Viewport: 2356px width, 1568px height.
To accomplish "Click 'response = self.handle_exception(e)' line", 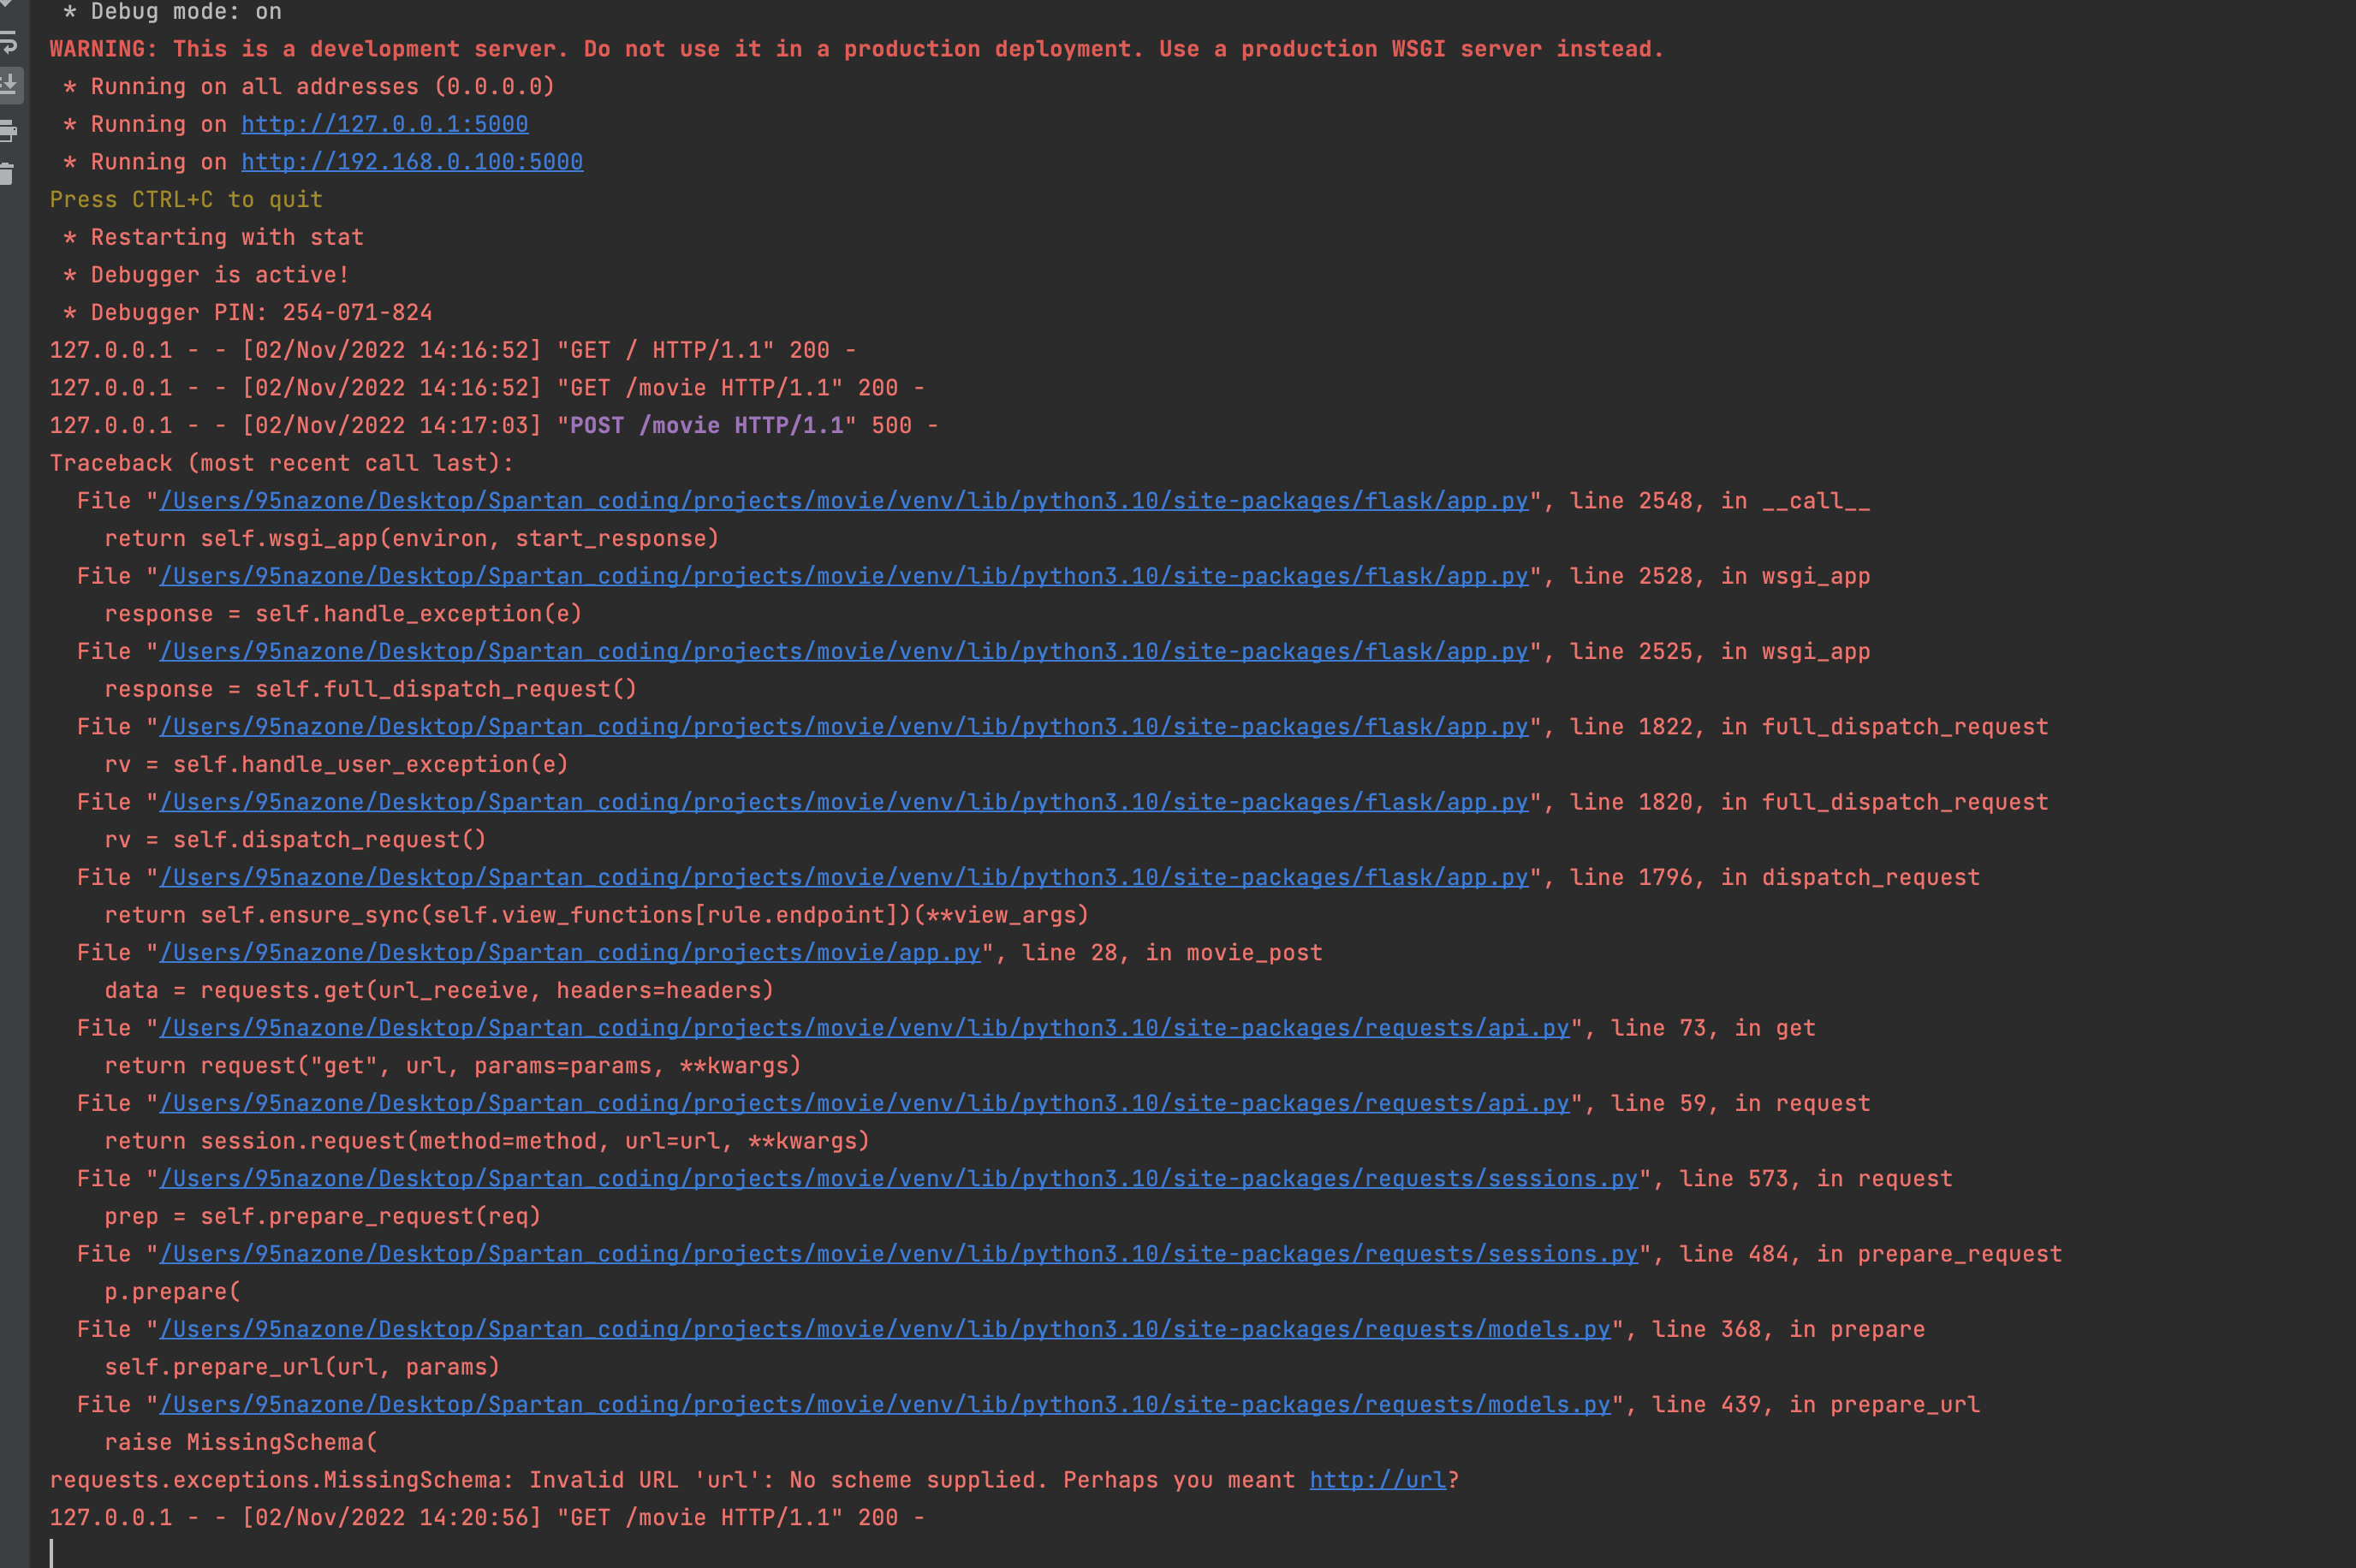I will (x=343, y=614).
